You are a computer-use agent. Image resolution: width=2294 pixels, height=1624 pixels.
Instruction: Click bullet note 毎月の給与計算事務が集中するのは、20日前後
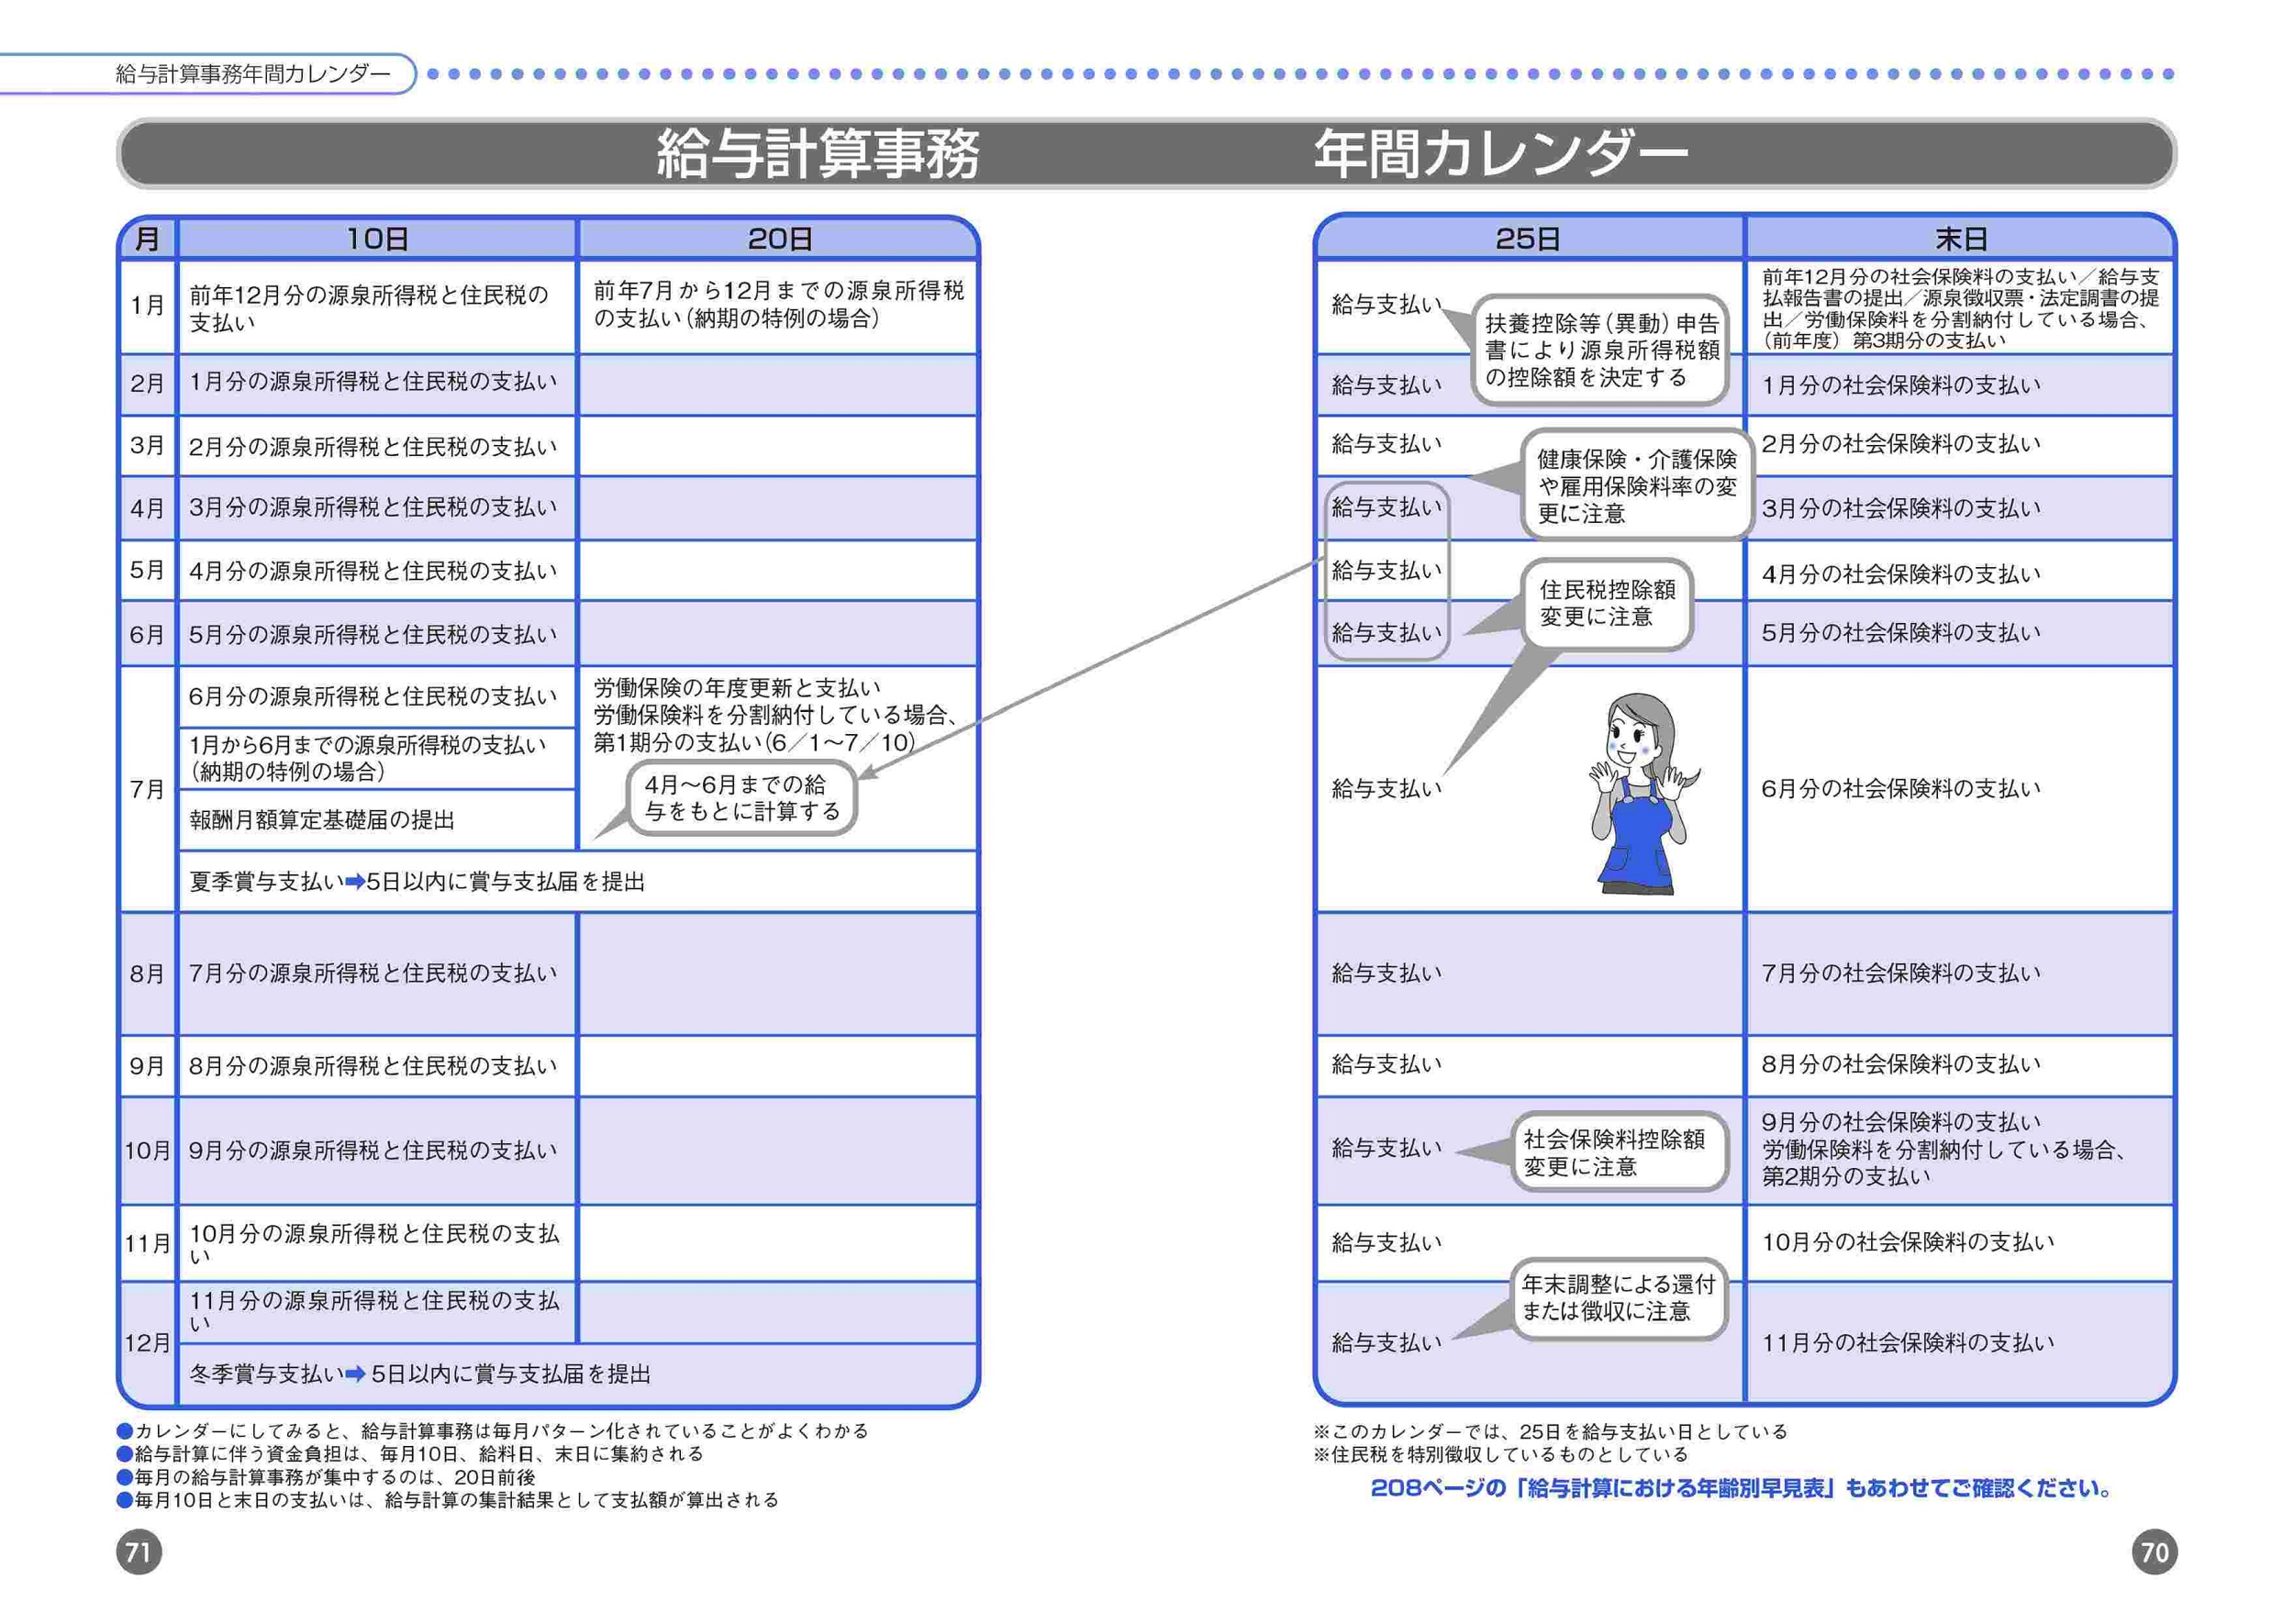[326, 1477]
